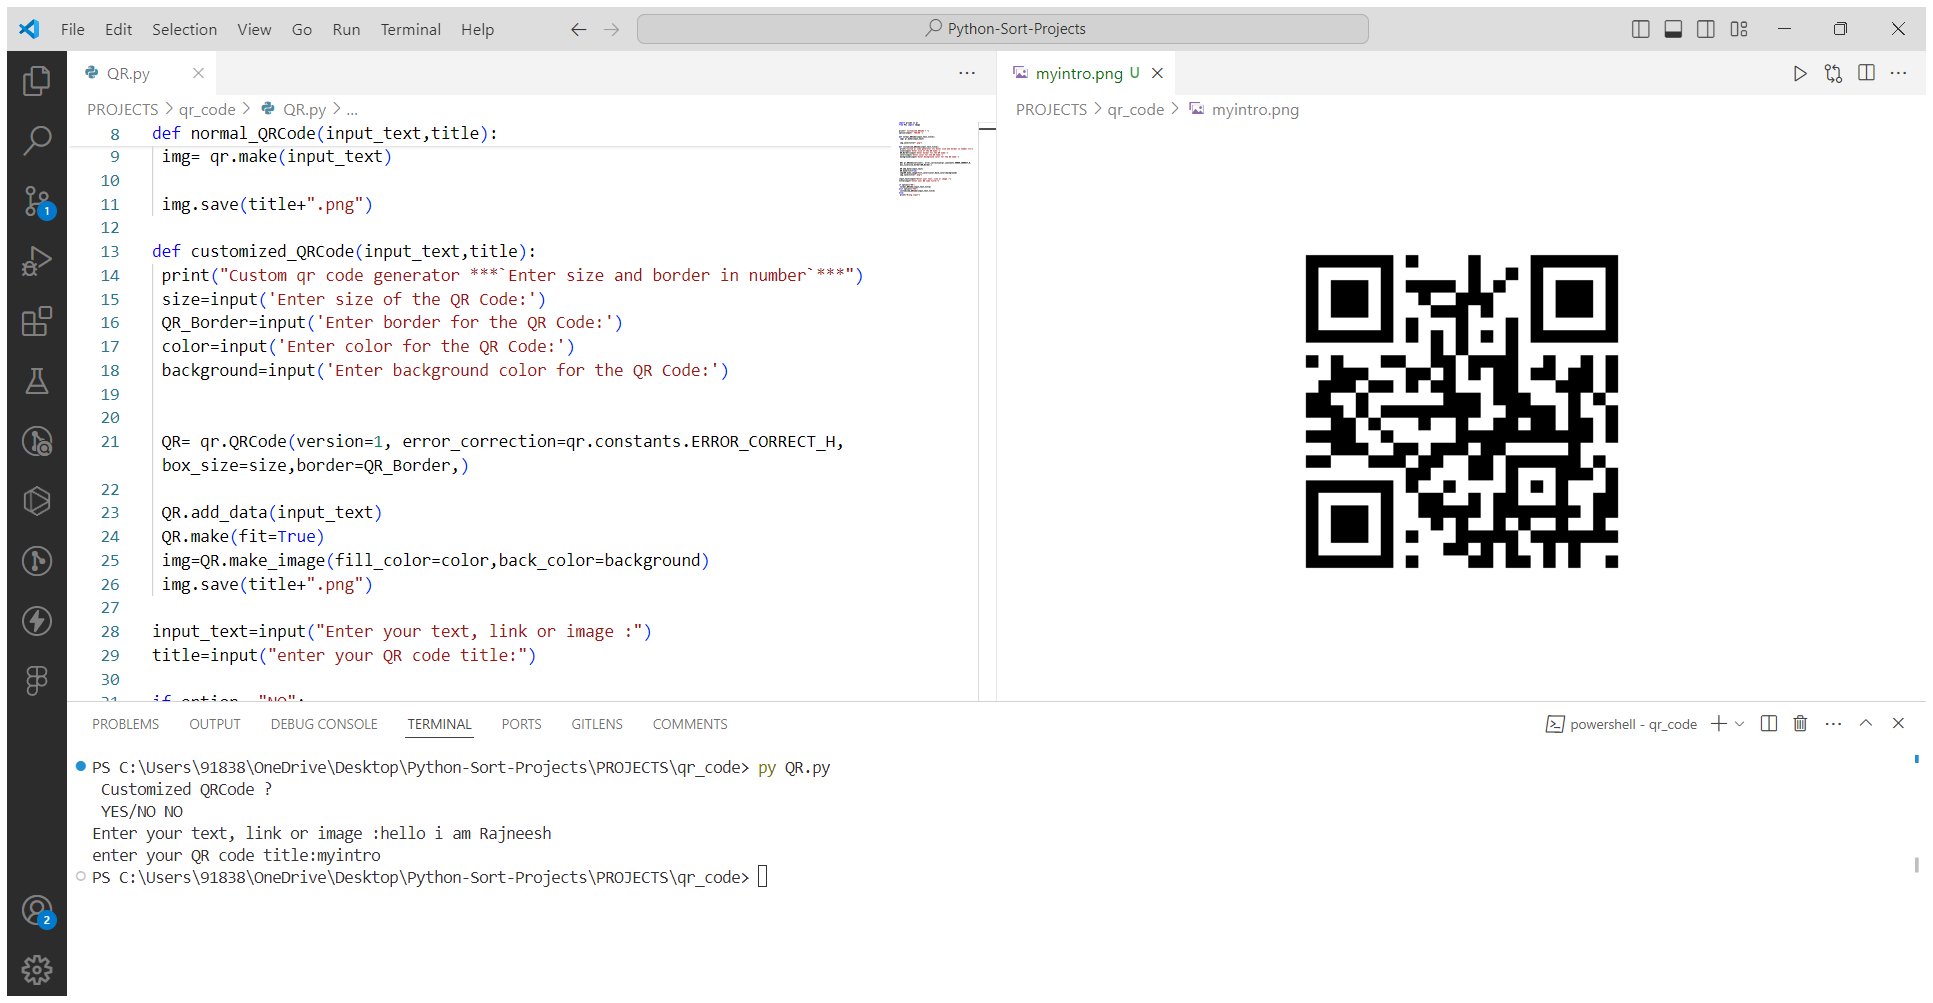
Task: Click the Python-Sort-Projects command center search box
Action: [1002, 29]
